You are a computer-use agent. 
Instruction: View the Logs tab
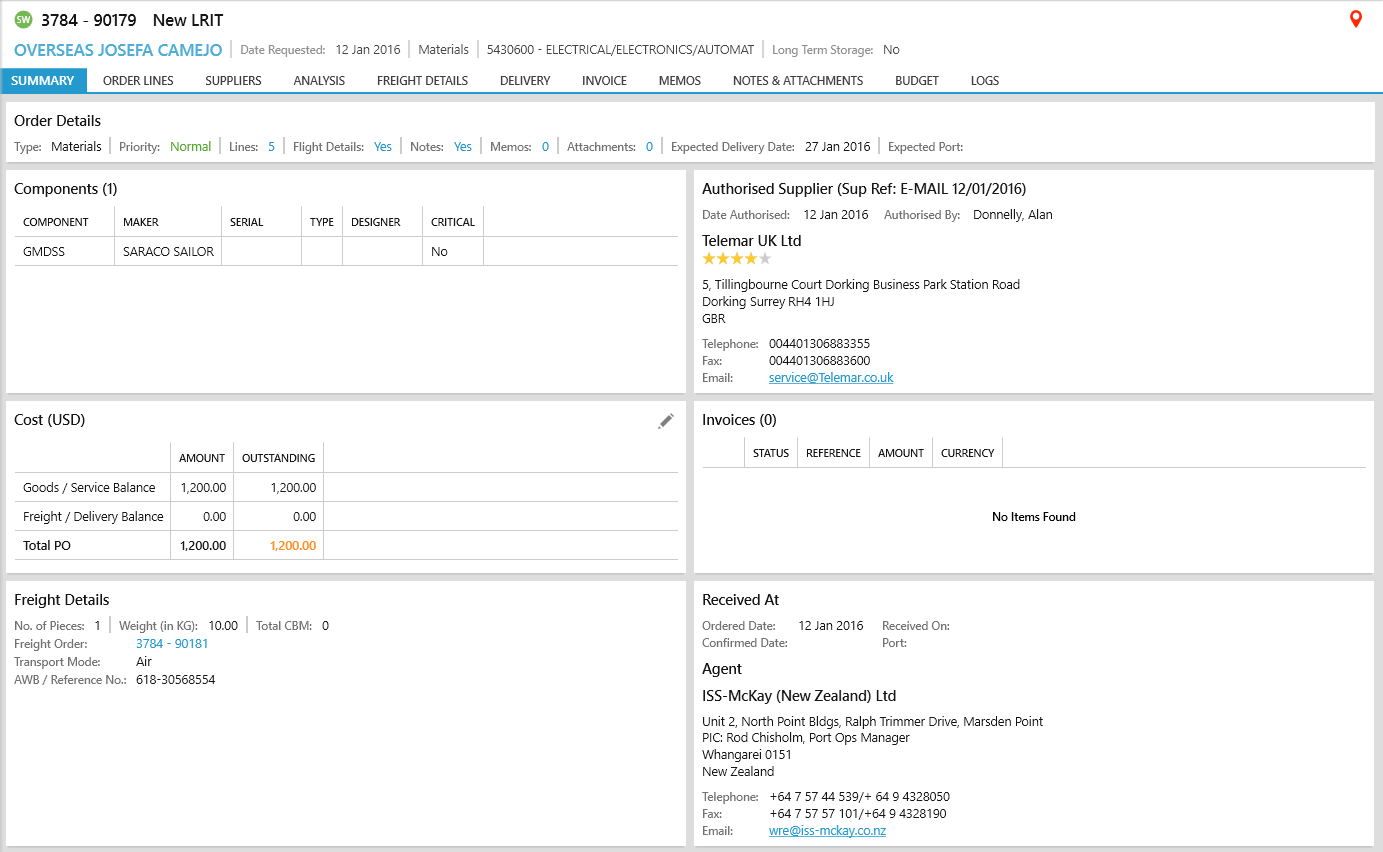point(984,81)
